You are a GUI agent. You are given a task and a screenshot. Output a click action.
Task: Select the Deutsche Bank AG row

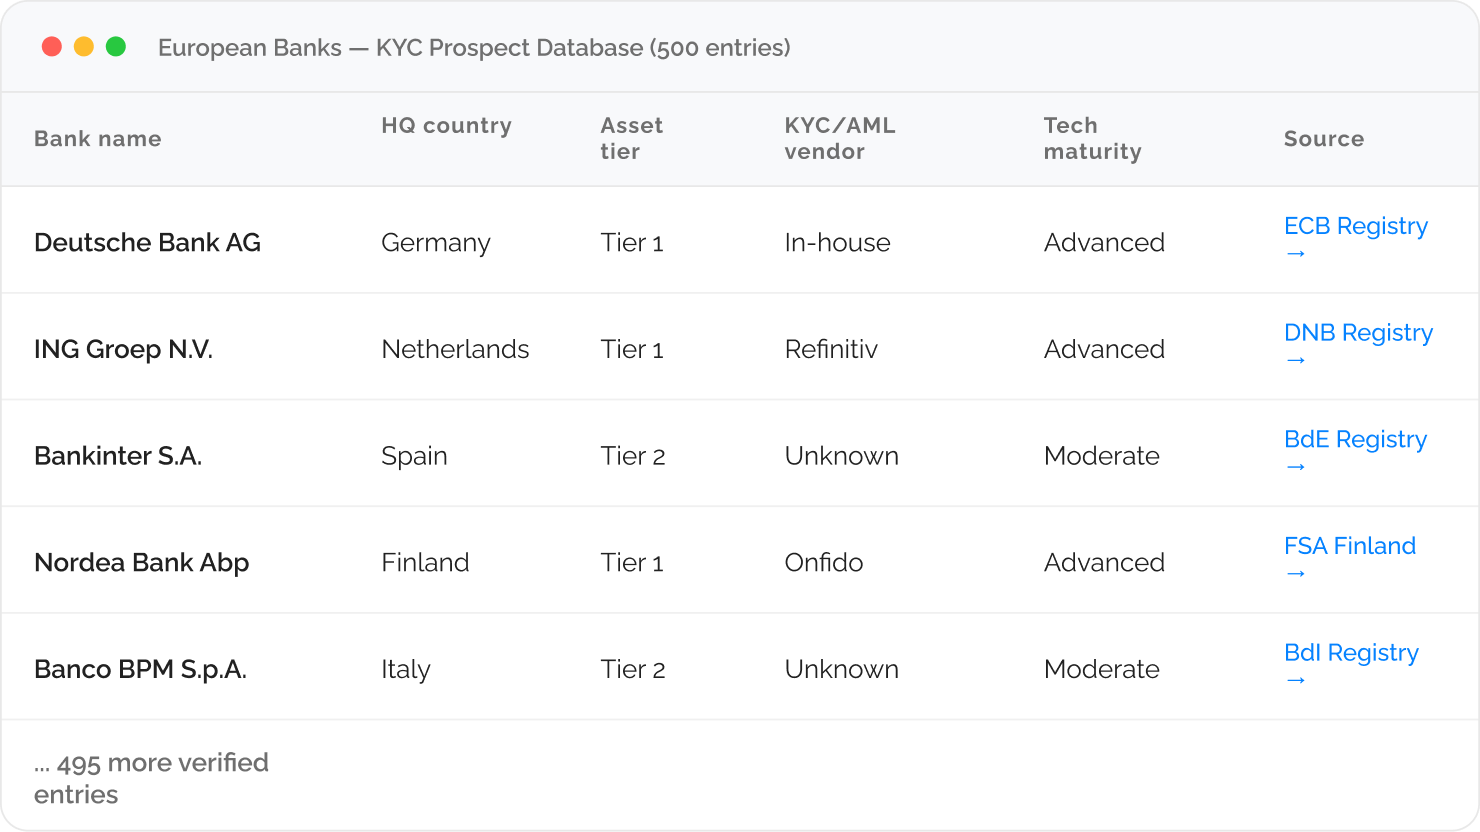(x=147, y=243)
